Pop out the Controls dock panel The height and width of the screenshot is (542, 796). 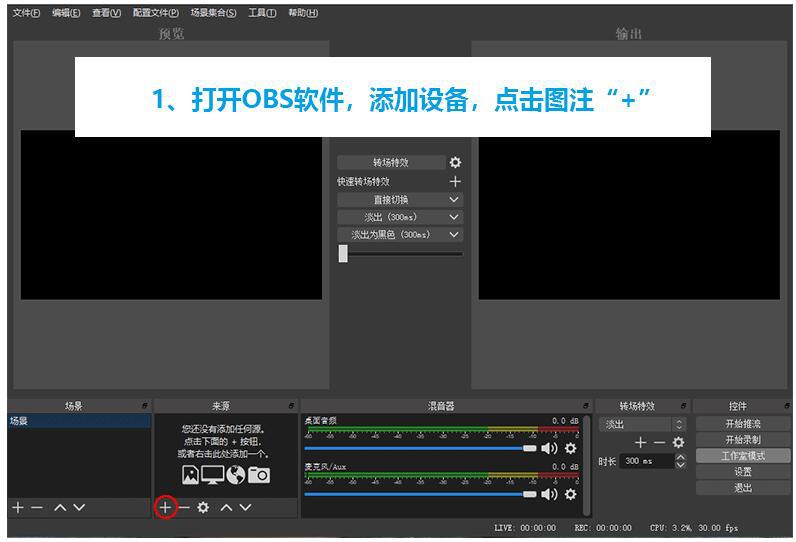point(787,405)
